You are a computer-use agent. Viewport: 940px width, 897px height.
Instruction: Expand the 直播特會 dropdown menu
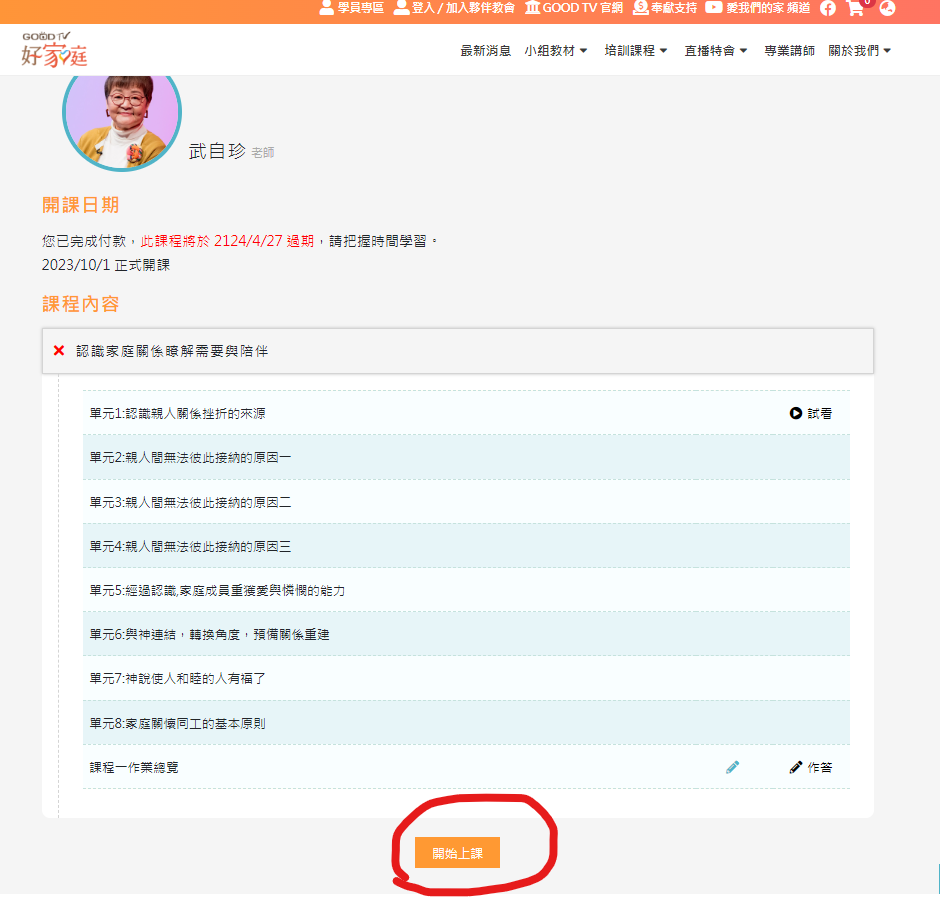coord(716,51)
